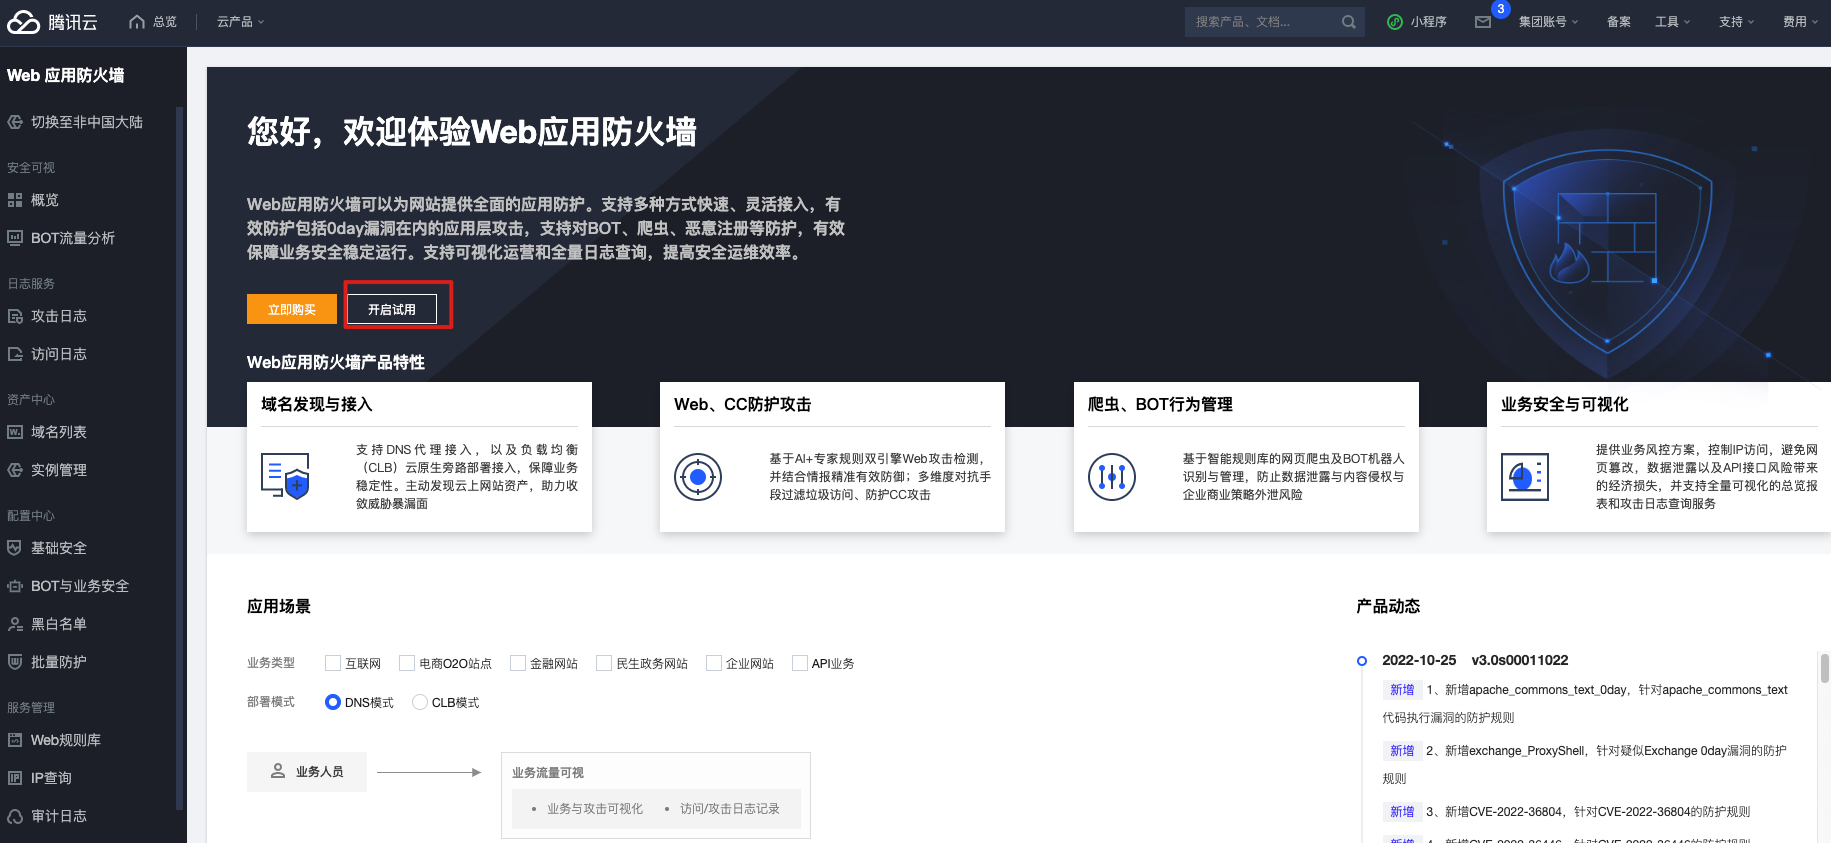The image size is (1831, 843).
Task: Click the search magnifier icon
Action: [1348, 22]
